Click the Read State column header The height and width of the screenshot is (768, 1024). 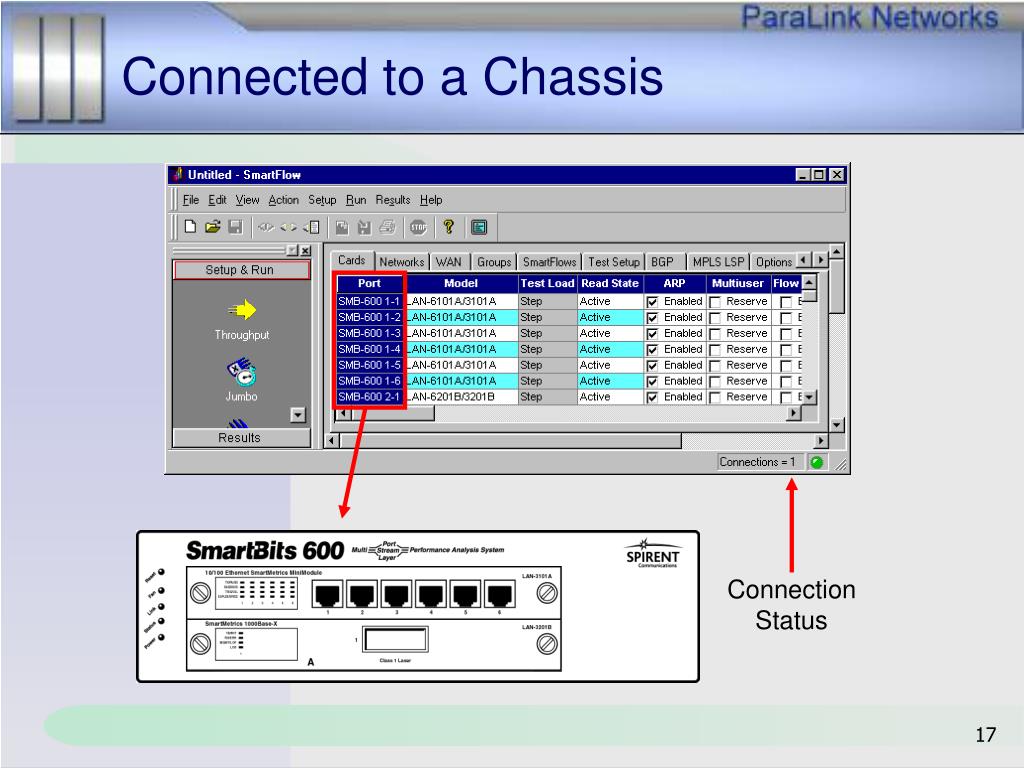tap(610, 283)
